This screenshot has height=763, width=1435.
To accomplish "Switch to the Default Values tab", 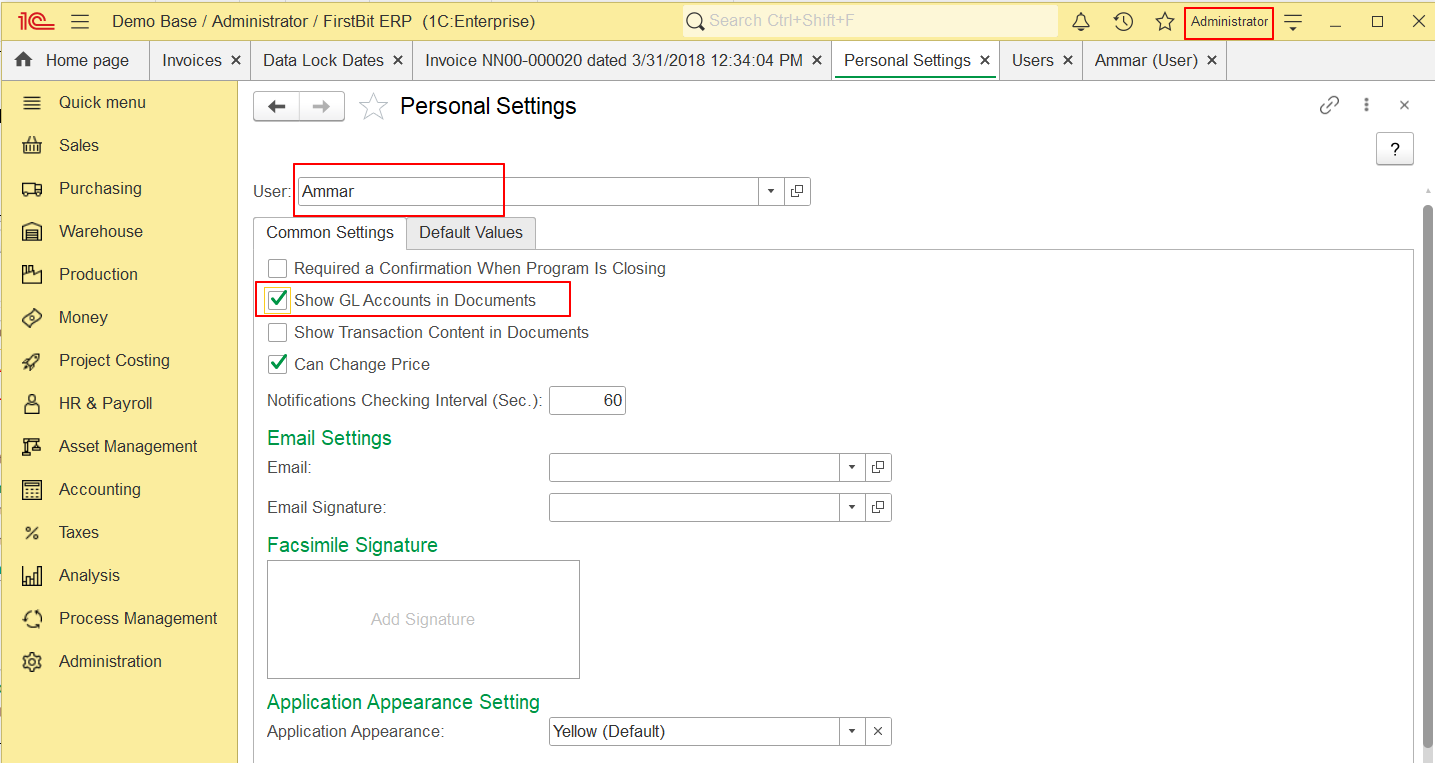I will point(471,233).
